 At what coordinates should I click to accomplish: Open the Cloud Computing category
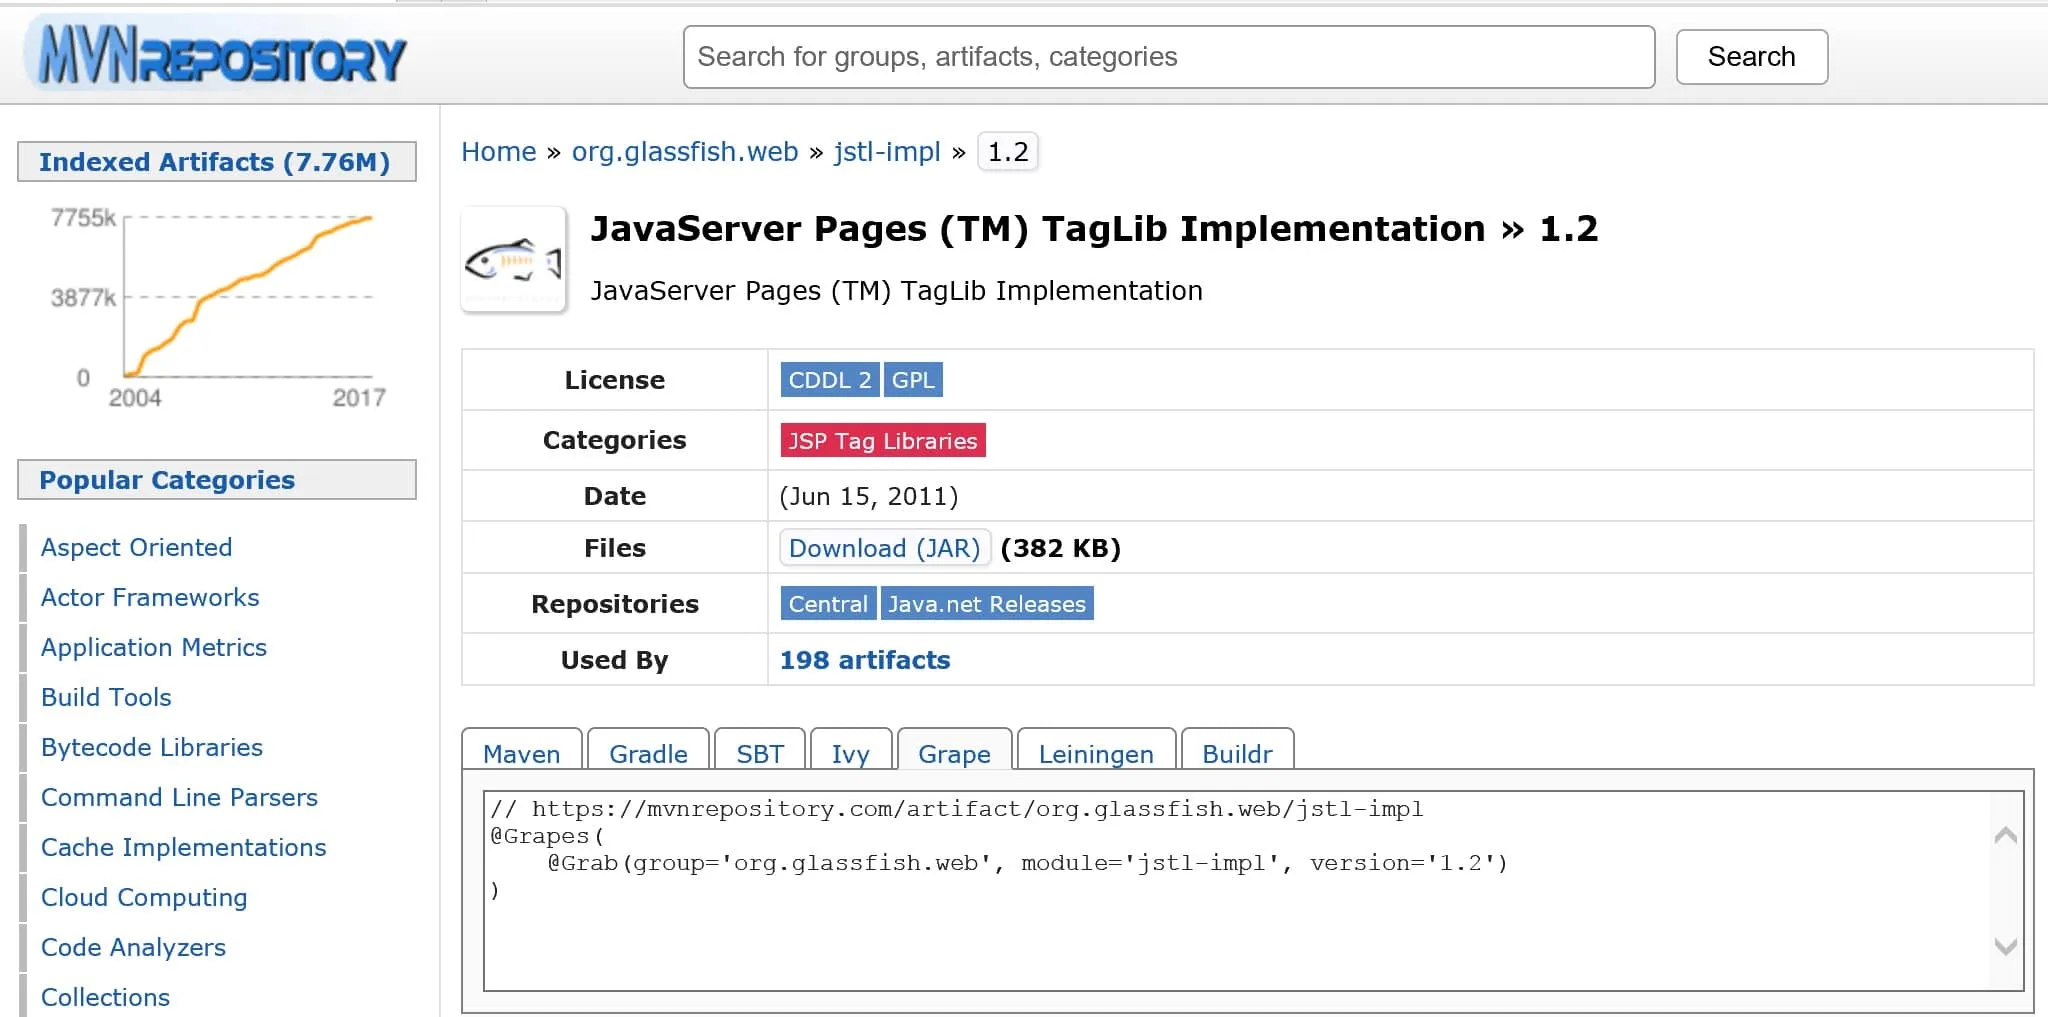click(x=144, y=897)
